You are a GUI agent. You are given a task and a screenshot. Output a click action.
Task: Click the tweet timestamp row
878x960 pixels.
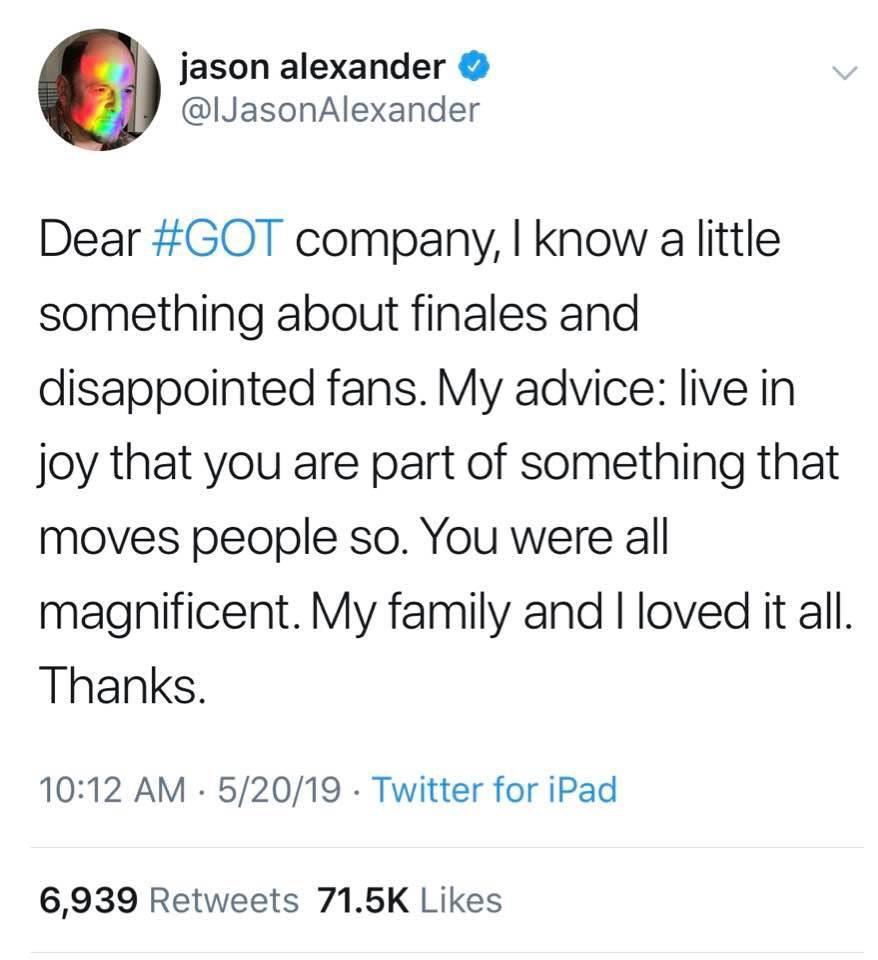[x=300, y=790]
